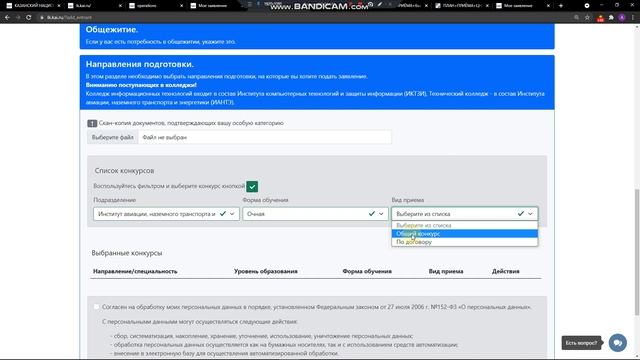Switch to the 'operations' tab
The width and height of the screenshot is (640, 360).
155,6
